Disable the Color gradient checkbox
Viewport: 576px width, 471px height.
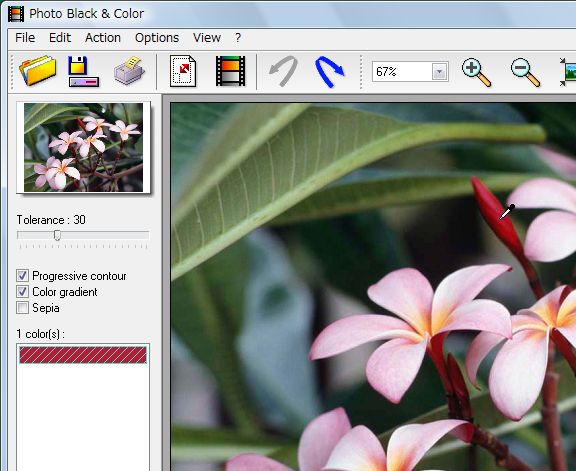pyautogui.click(x=22, y=292)
